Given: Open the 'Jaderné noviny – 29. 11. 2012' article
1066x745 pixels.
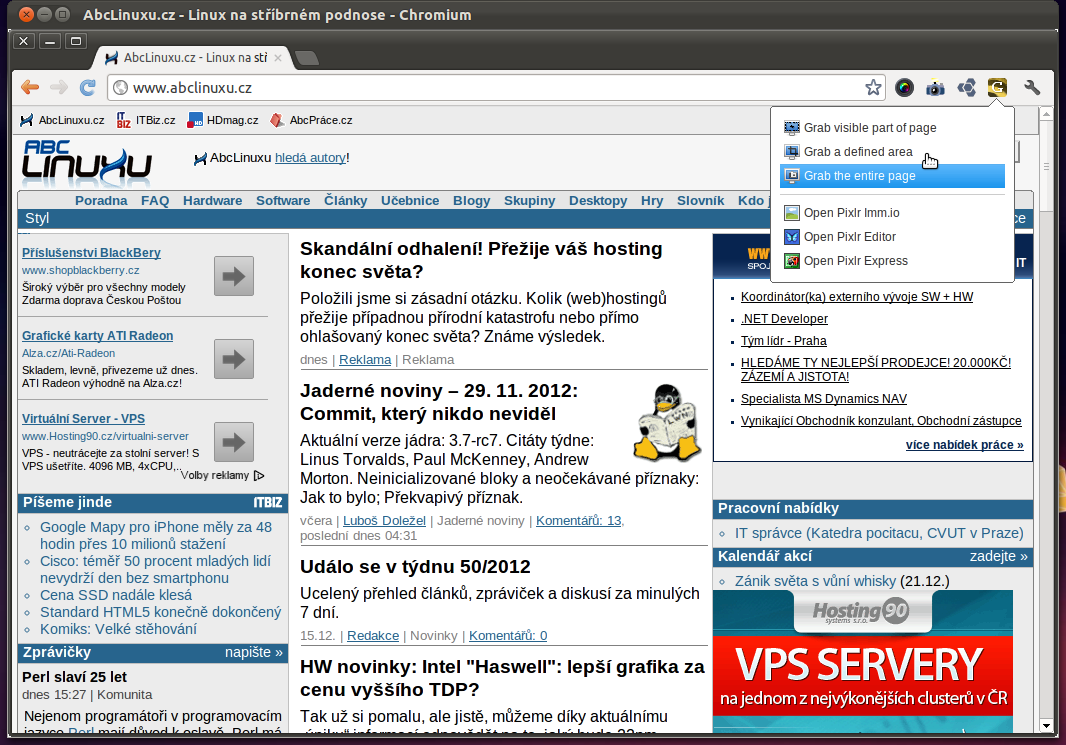Looking at the screenshot, I should (439, 402).
